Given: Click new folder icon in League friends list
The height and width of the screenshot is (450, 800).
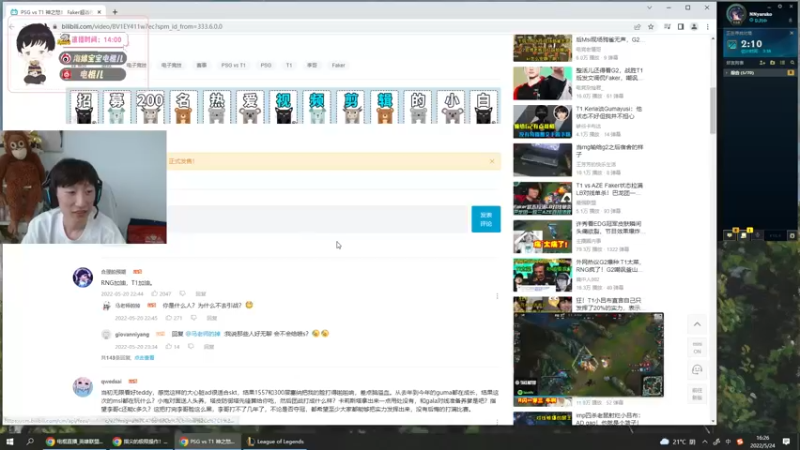Looking at the screenshot, I should (x=772, y=63).
